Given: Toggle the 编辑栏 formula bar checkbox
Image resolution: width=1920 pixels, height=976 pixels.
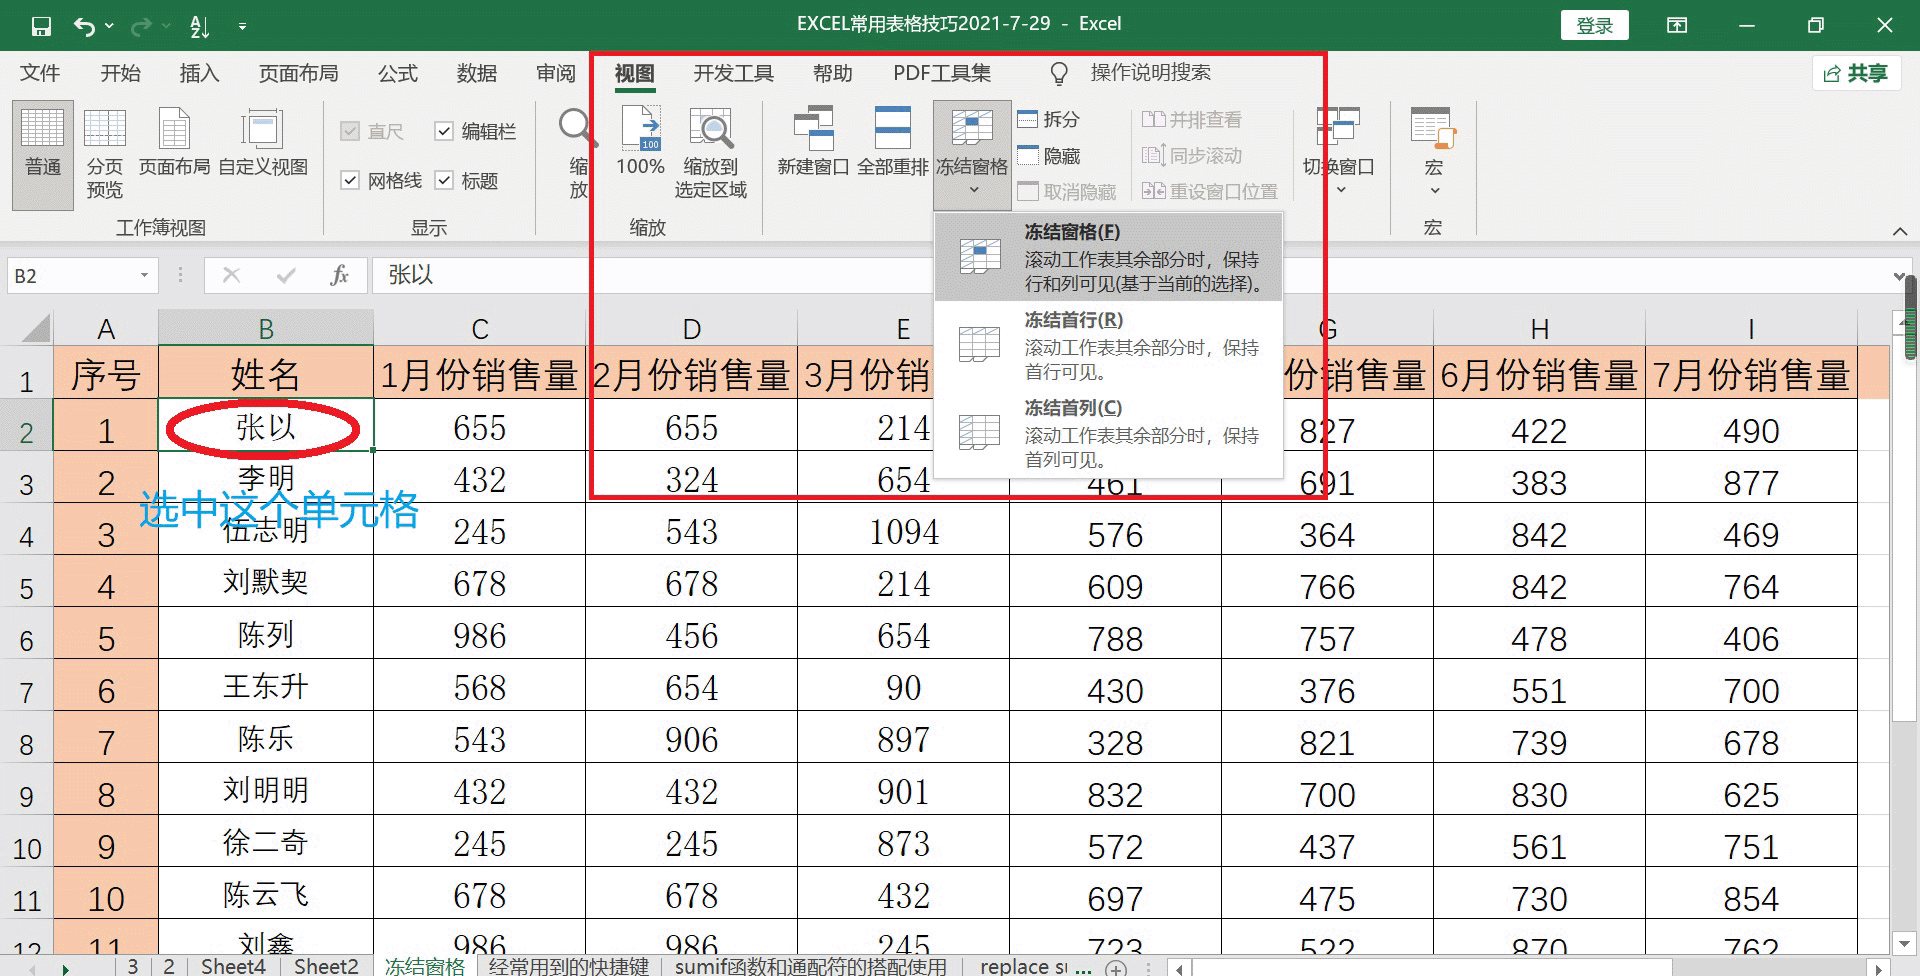Looking at the screenshot, I should pos(444,131).
